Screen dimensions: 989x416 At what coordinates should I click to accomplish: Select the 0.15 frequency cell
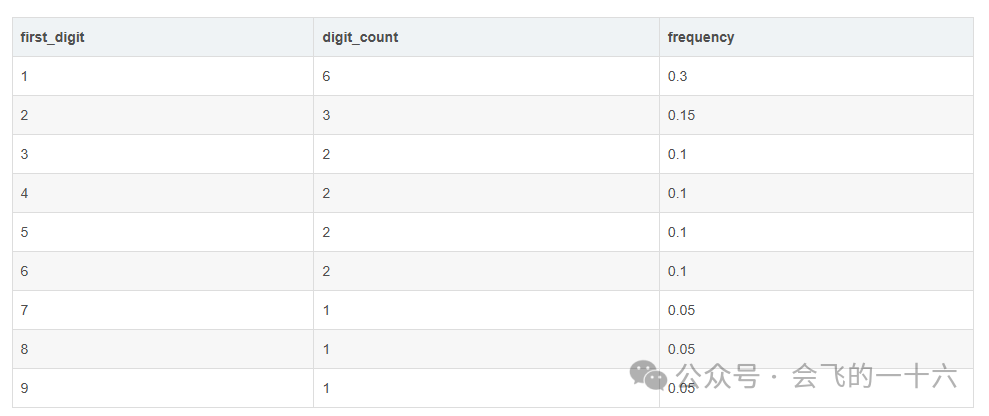pos(681,115)
